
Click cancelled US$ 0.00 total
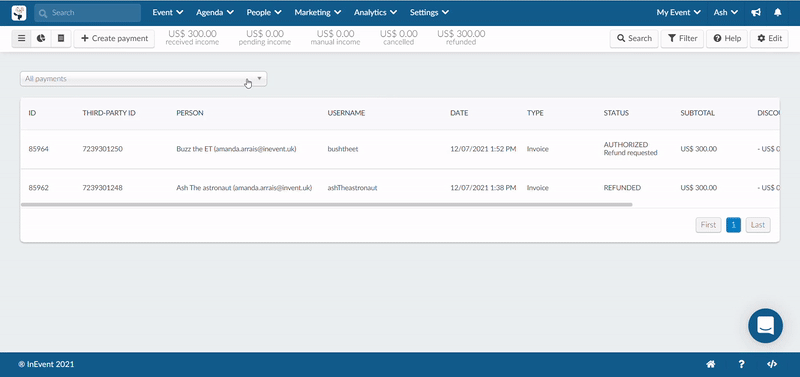pyautogui.click(x=398, y=38)
